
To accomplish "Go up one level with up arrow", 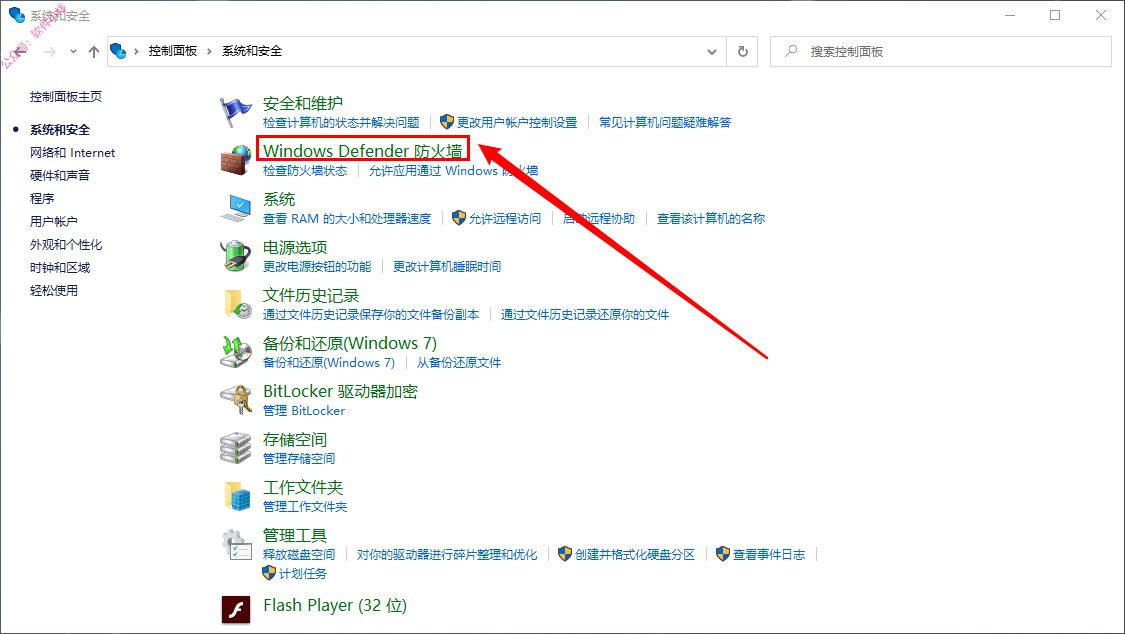I will click(94, 52).
